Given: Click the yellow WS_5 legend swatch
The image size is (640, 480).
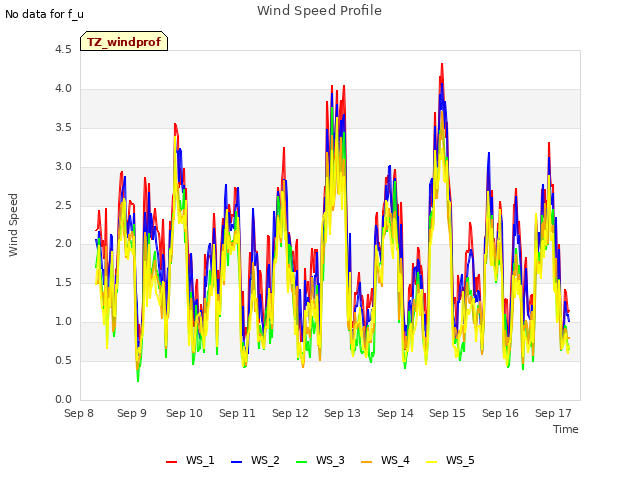Looking at the screenshot, I should point(431,462).
